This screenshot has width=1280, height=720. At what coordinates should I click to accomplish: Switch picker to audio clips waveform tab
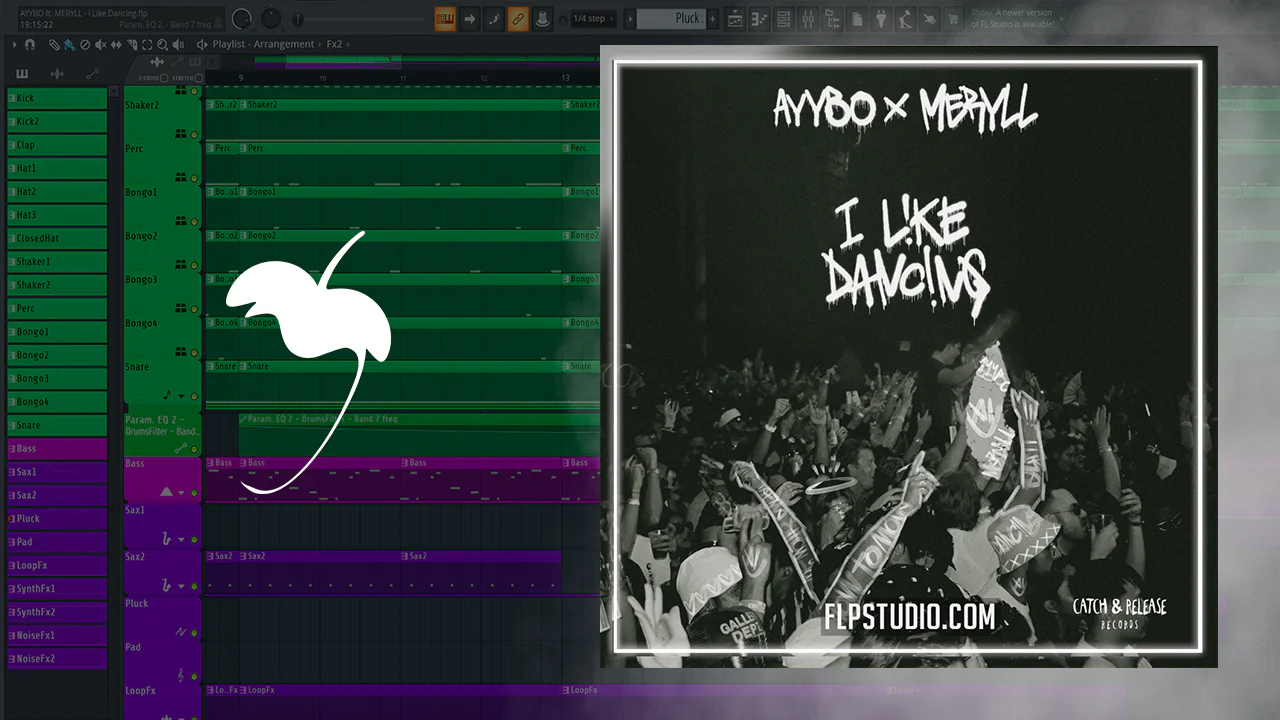(57, 74)
